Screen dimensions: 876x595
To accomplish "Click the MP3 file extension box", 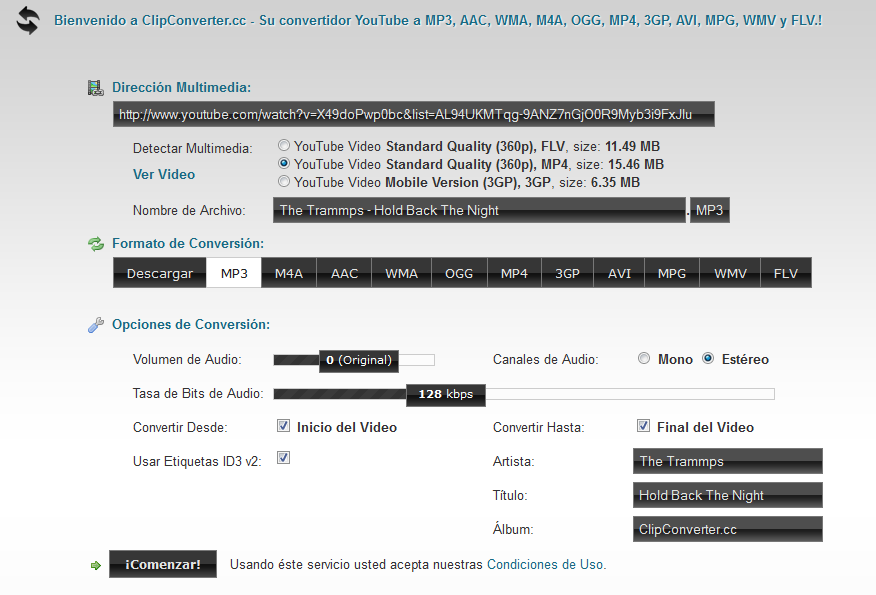I will click(x=710, y=210).
